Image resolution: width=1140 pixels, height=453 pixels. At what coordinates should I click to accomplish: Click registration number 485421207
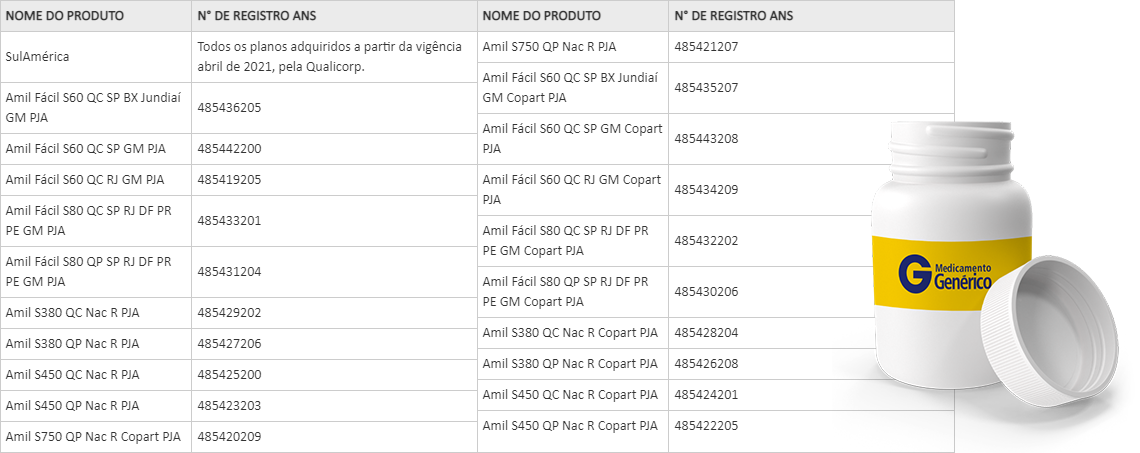(706, 47)
